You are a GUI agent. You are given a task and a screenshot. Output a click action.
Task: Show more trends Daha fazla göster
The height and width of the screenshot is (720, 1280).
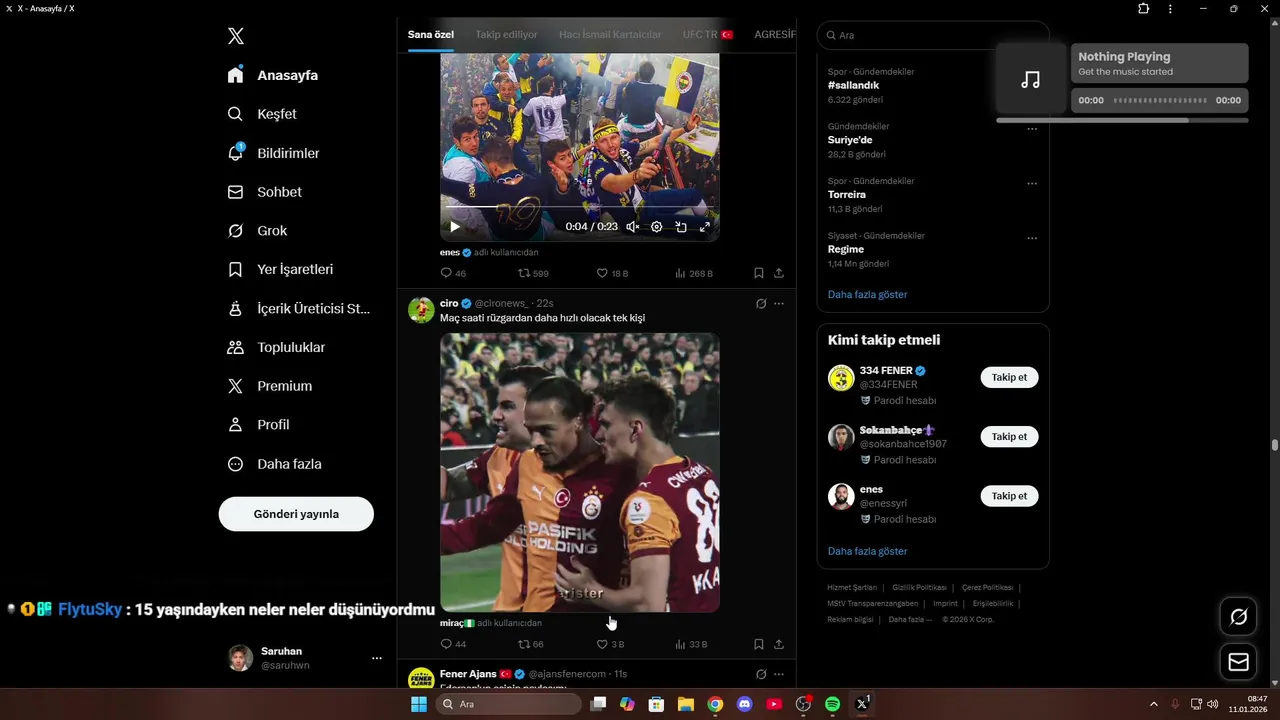[x=867, y=295]
